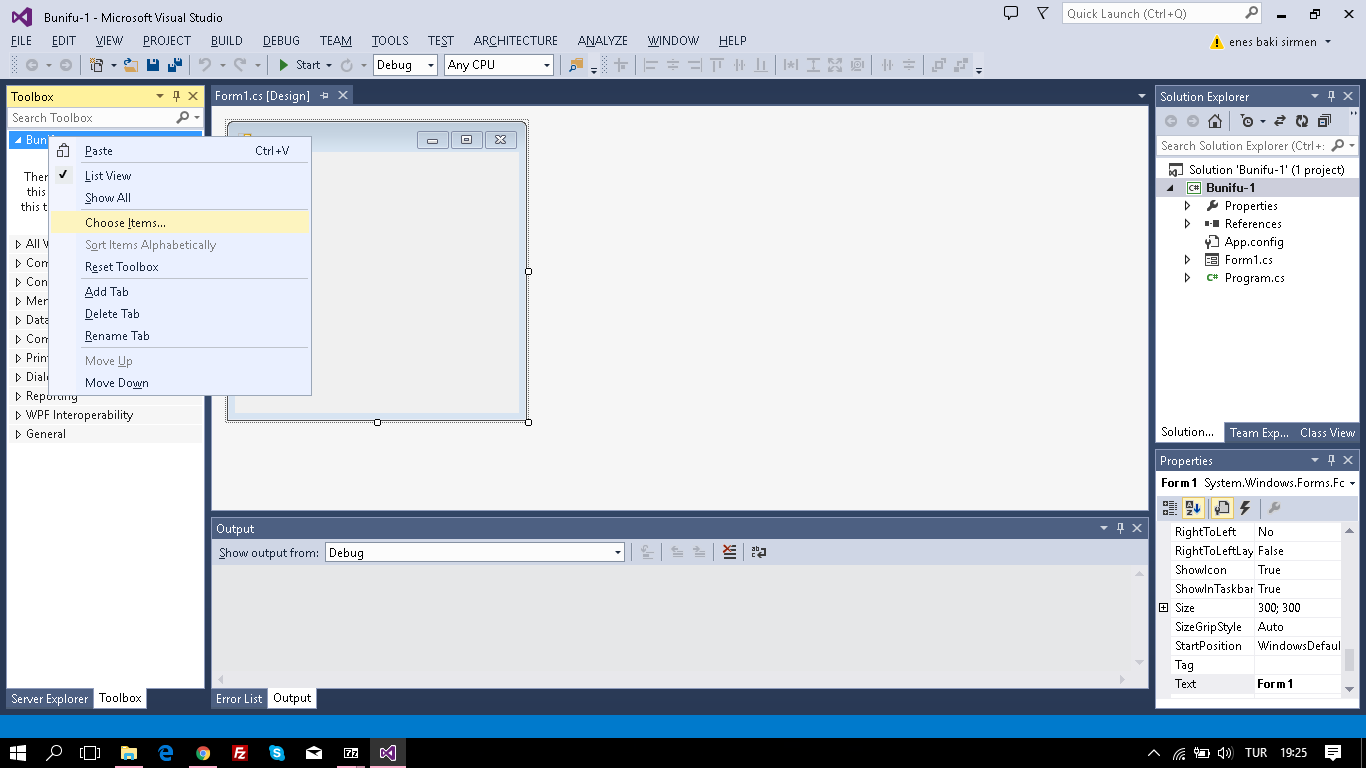
Task: Click the Properties panel scrollbar thumb
Action: click(x=1349, y=660)
